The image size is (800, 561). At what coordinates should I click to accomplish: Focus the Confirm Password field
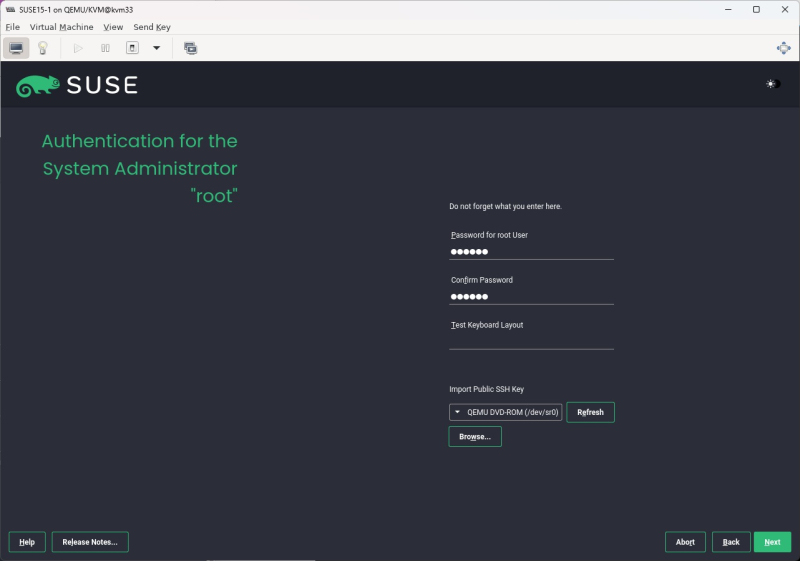(531, 297)
